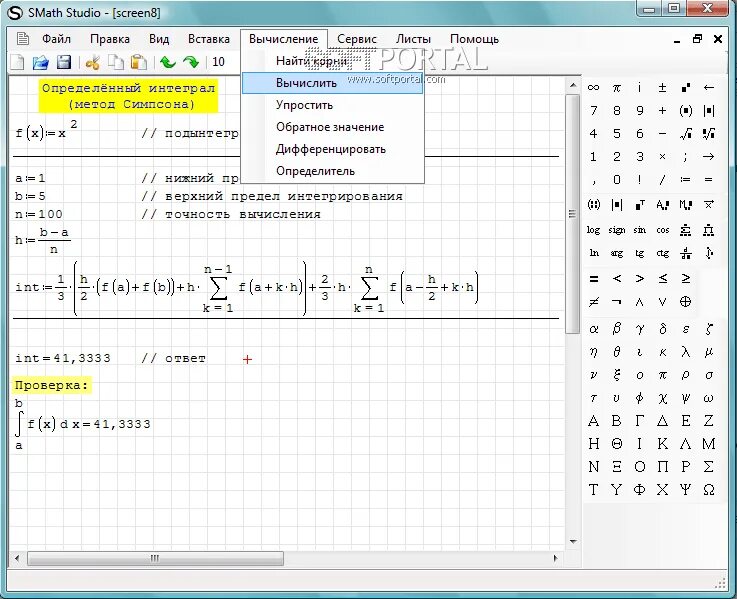Open the Помощь menu

coord(474,39)
